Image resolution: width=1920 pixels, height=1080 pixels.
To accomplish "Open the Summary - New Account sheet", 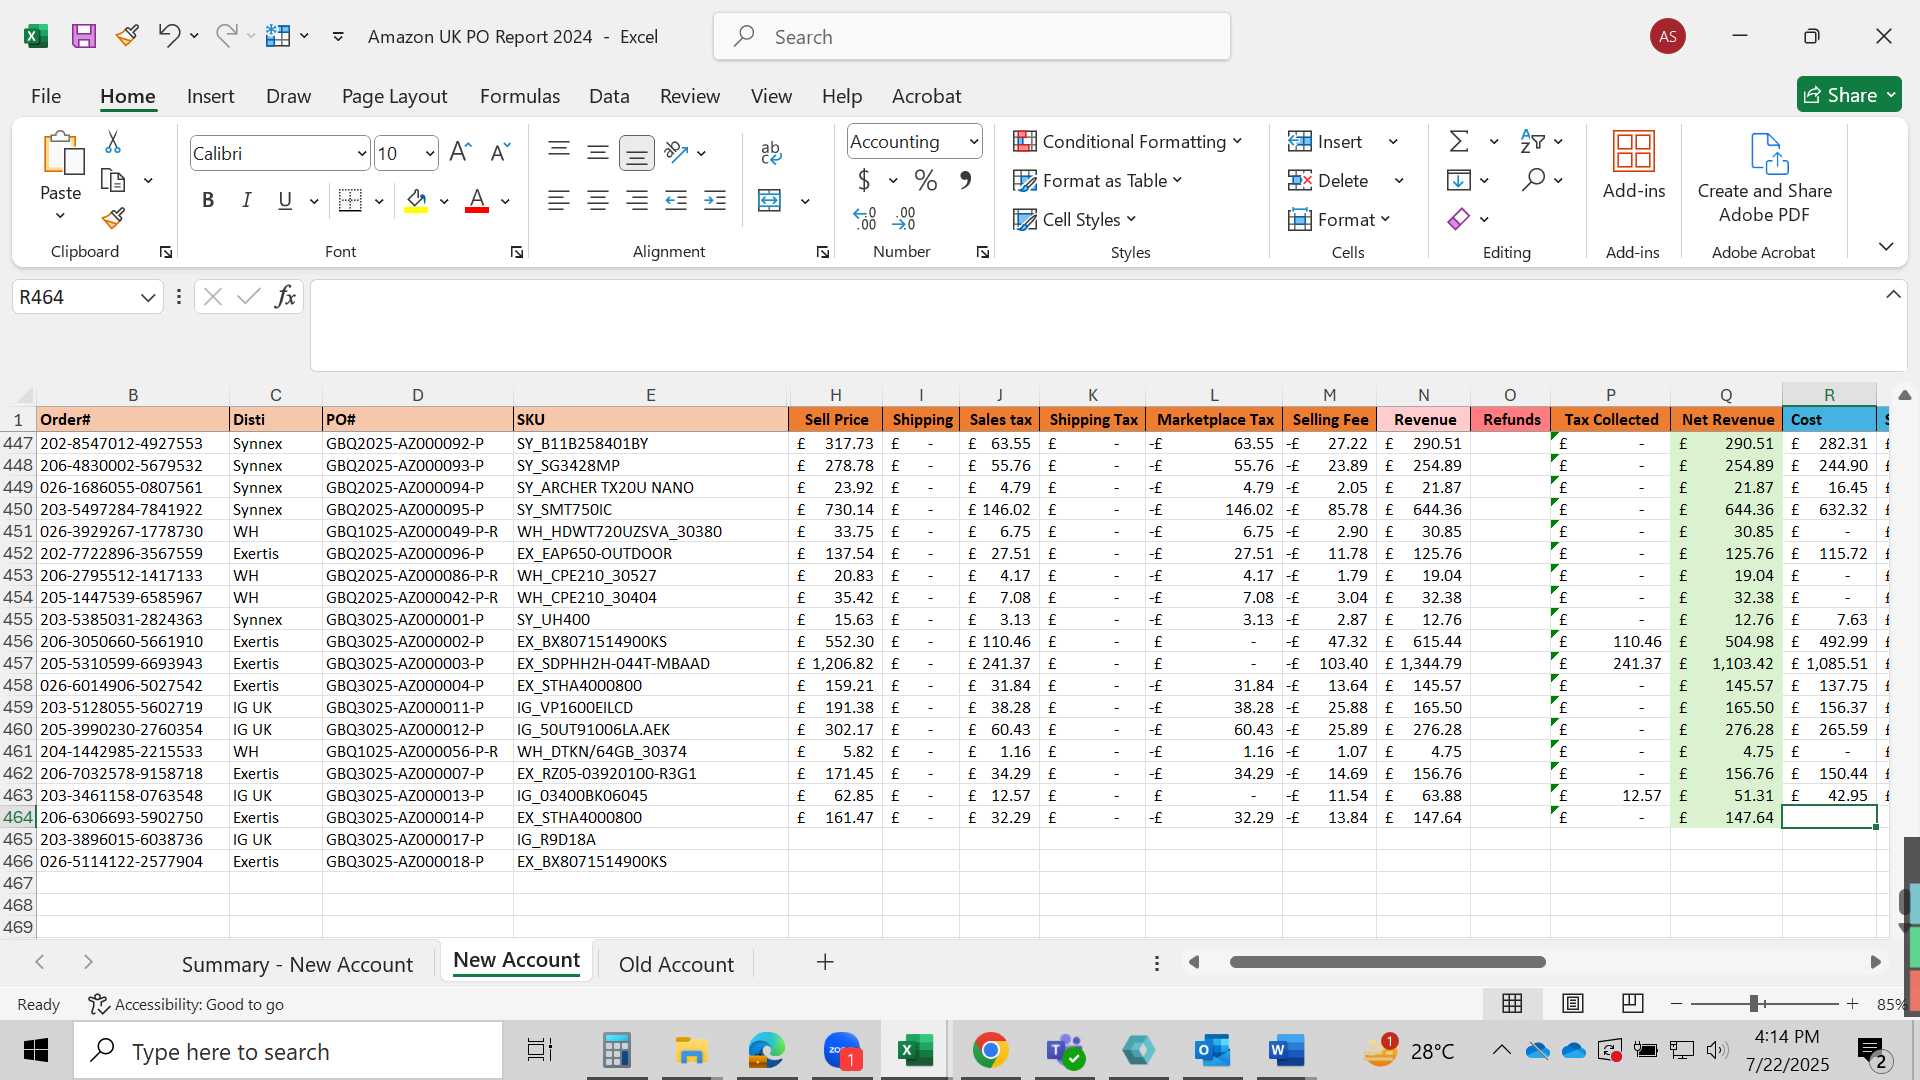I will pyautogui.click(x=297, y=964).
